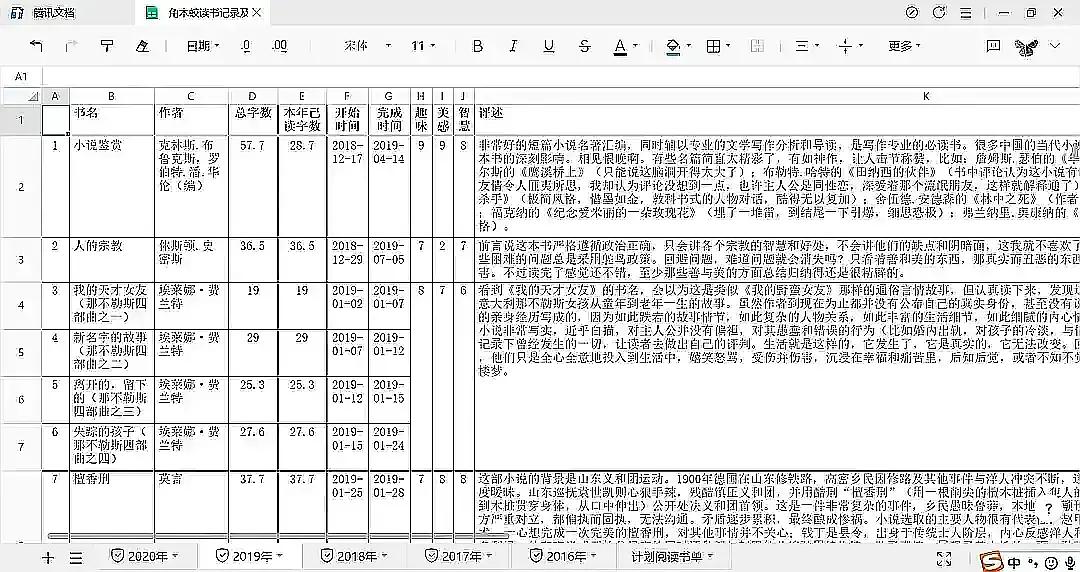The image size is (1080, 572).
Task: Click the cell containing 人的宗教
Action: pyautogui.click(x=112, y=260)
